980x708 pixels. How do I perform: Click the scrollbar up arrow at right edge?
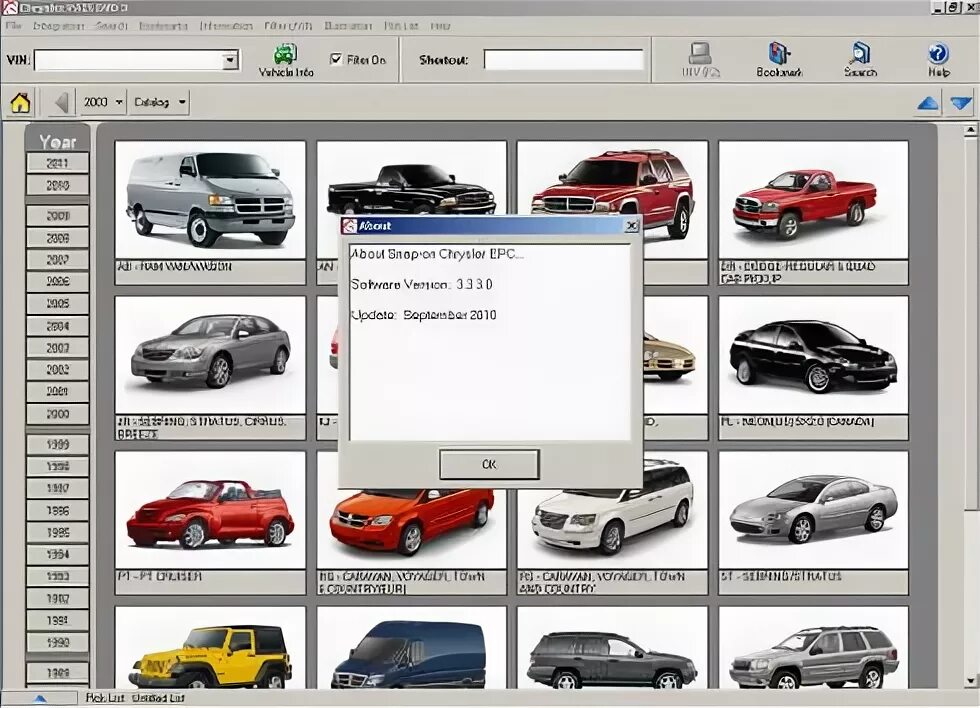[x=970, y=130]
